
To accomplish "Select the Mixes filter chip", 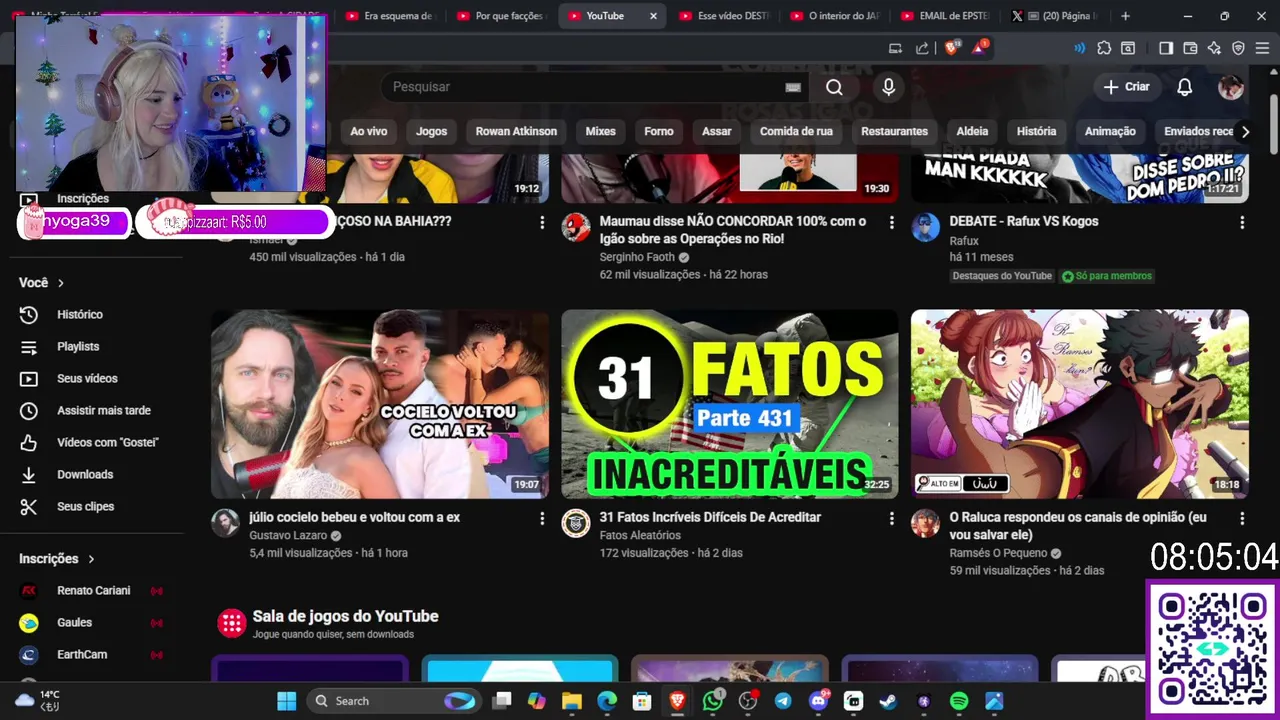I will coord(600,131).
